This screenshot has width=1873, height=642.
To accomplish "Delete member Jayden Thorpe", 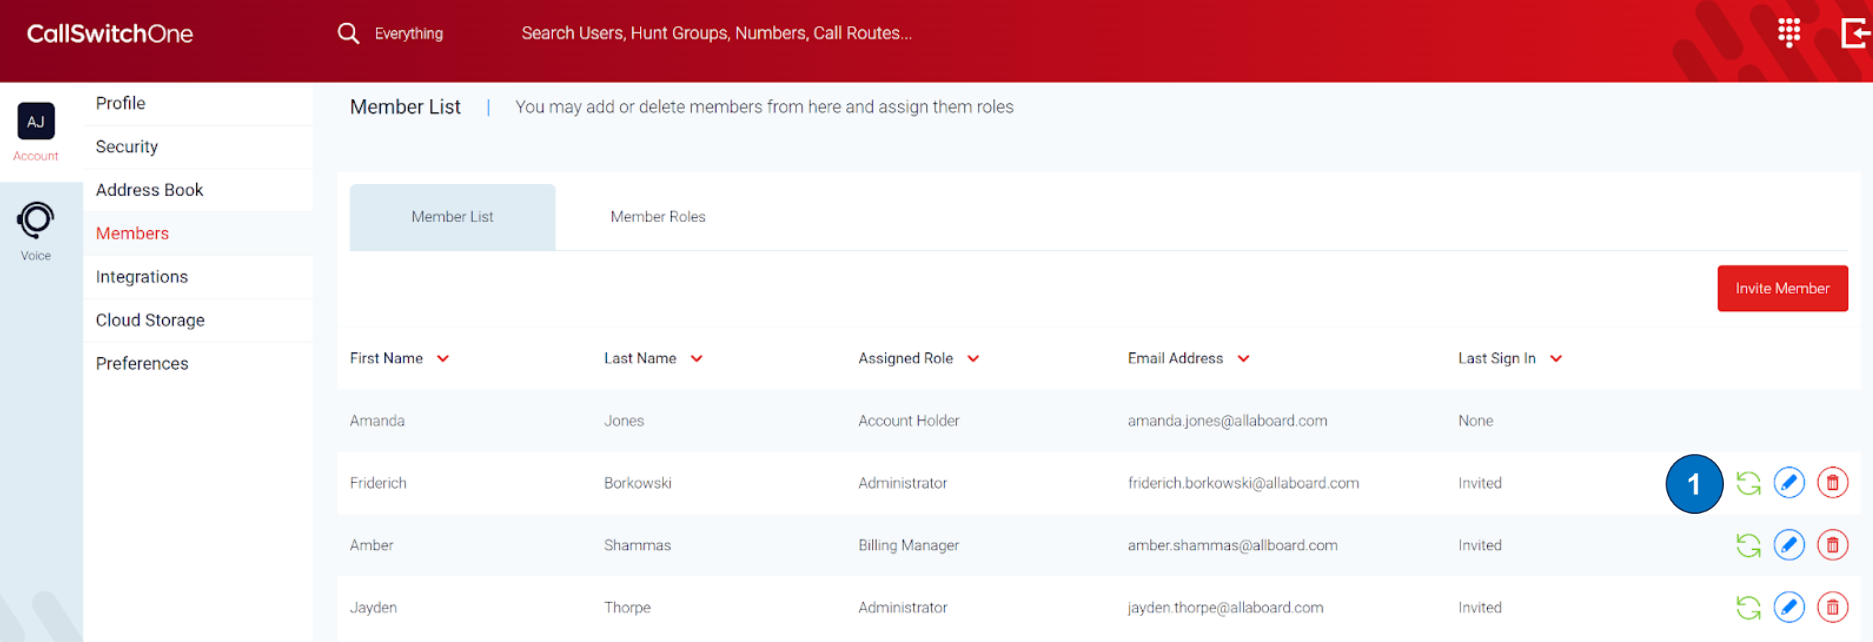I will [1832, 607].
